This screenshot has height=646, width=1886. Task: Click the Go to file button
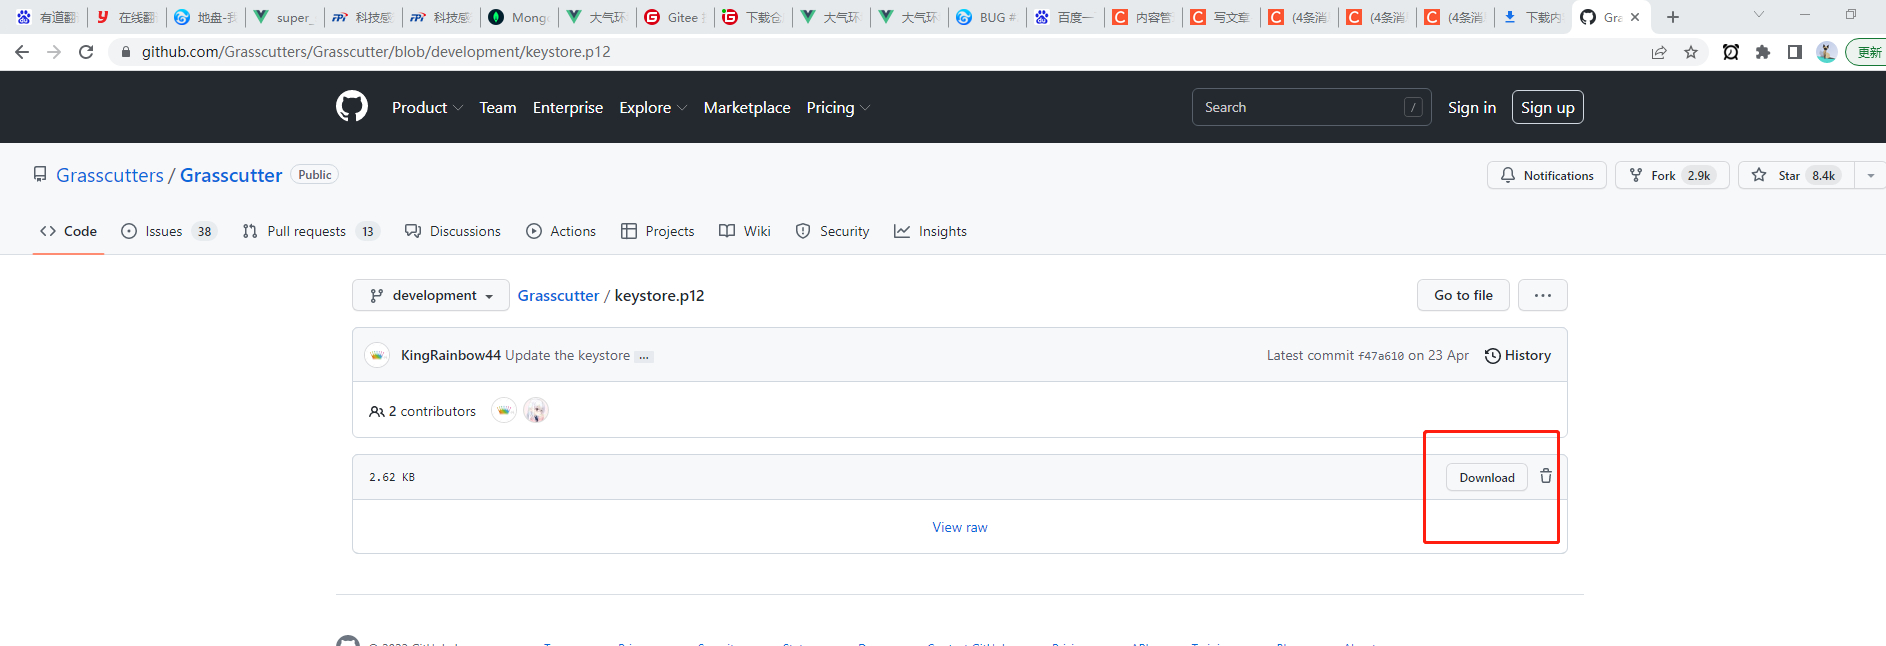[1463, 295]
